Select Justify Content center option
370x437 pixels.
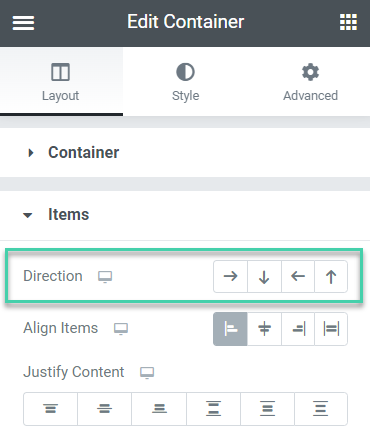click(105, 409)
